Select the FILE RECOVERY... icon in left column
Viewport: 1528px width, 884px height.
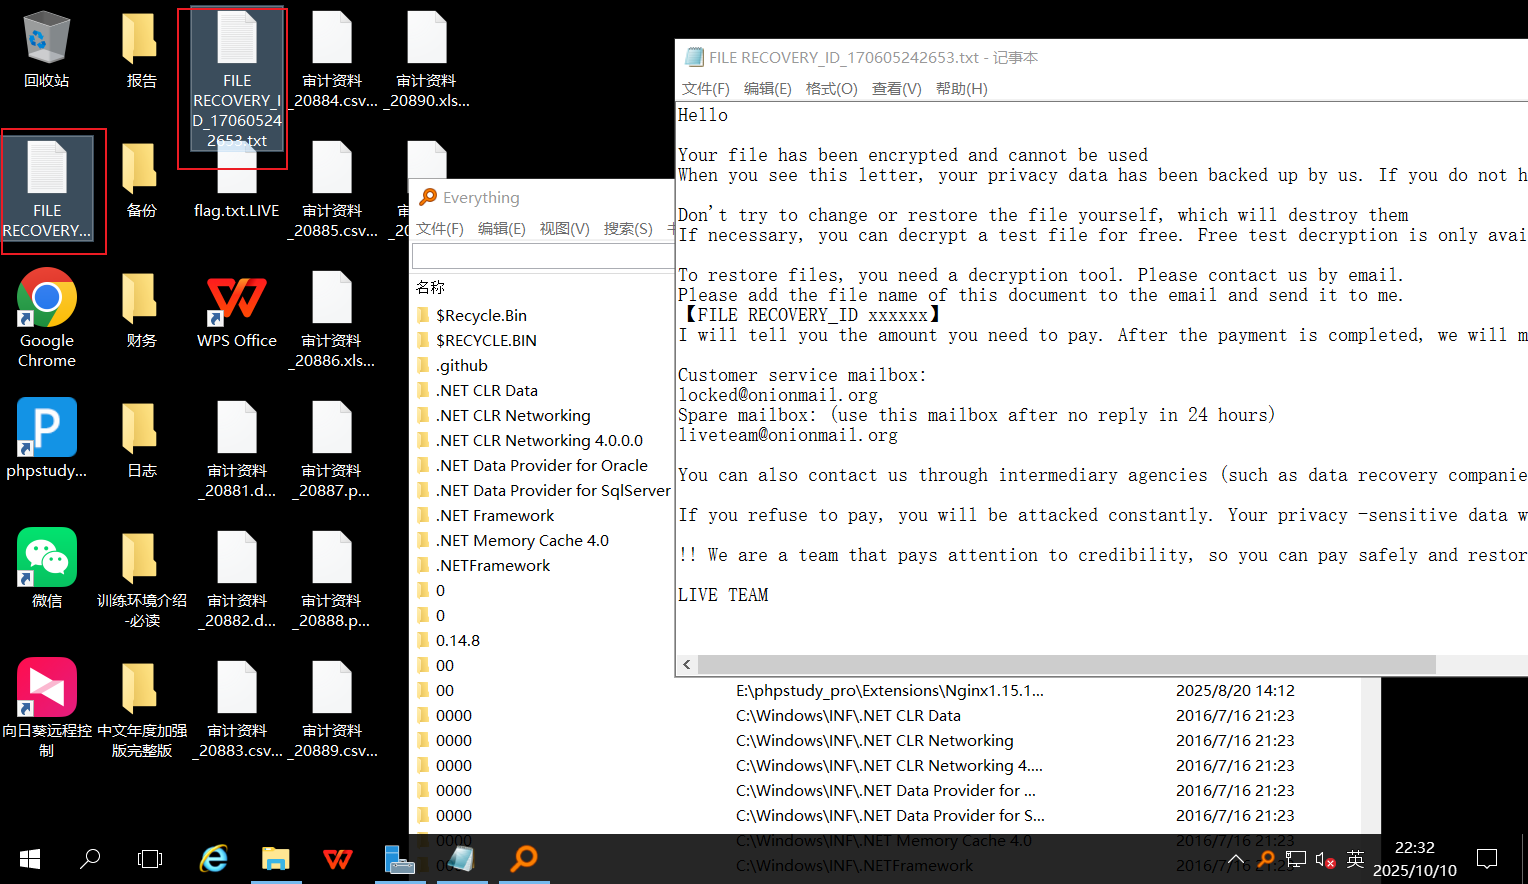click(47, 190)
